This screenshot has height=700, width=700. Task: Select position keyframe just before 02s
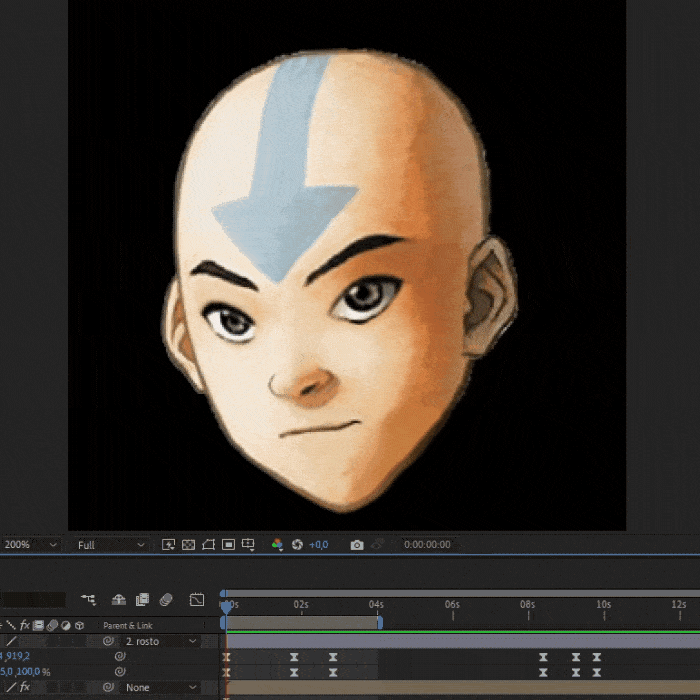(x=294, y=657)
